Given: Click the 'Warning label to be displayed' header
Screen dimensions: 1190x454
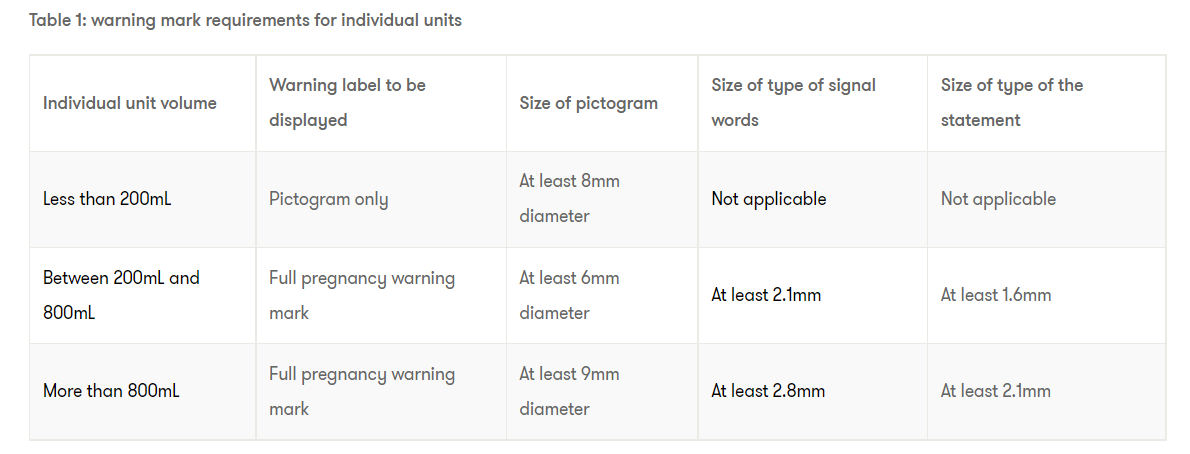Looking at the screenshot, I should pyautogui.click(x=347, y=102).
